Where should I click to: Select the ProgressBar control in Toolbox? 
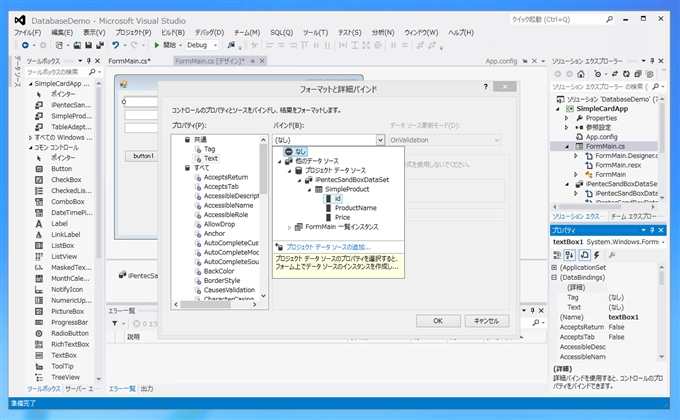69,322
